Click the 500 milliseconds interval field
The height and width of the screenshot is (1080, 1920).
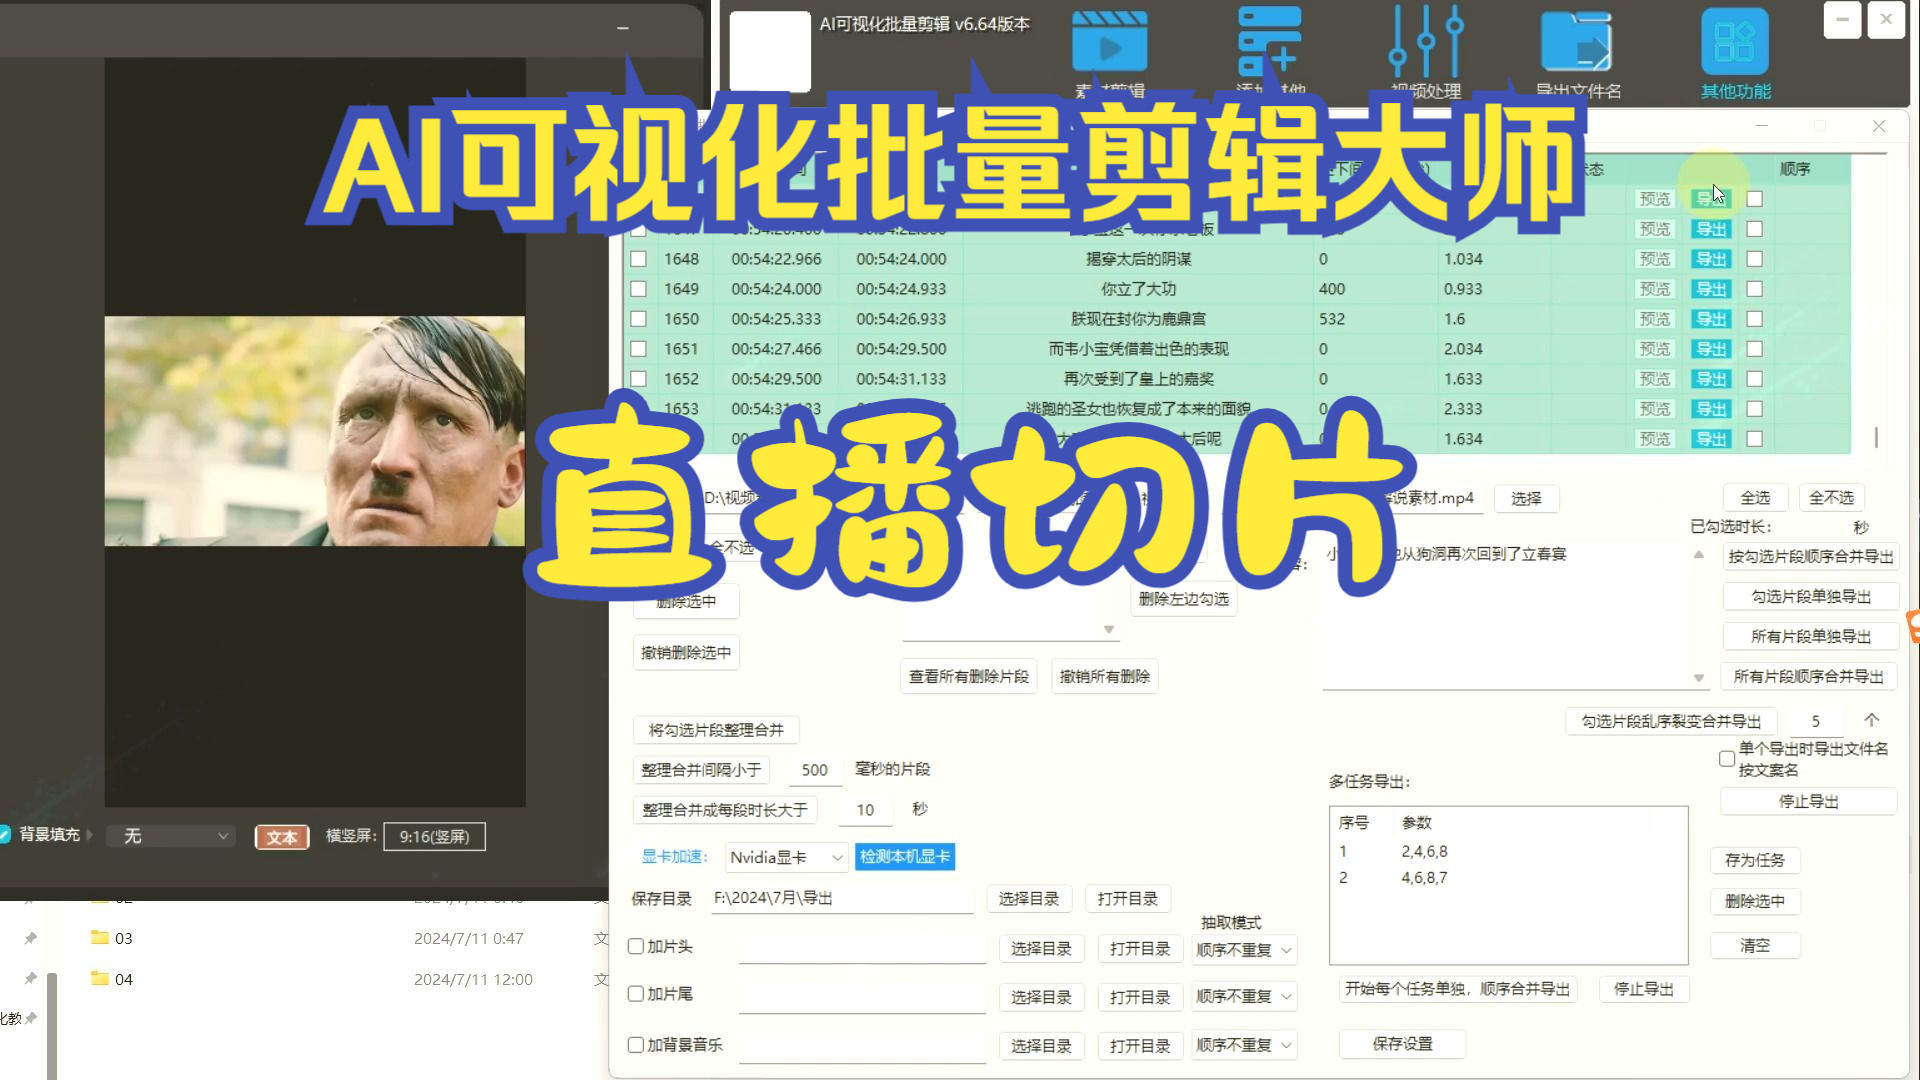click(814, 769)
